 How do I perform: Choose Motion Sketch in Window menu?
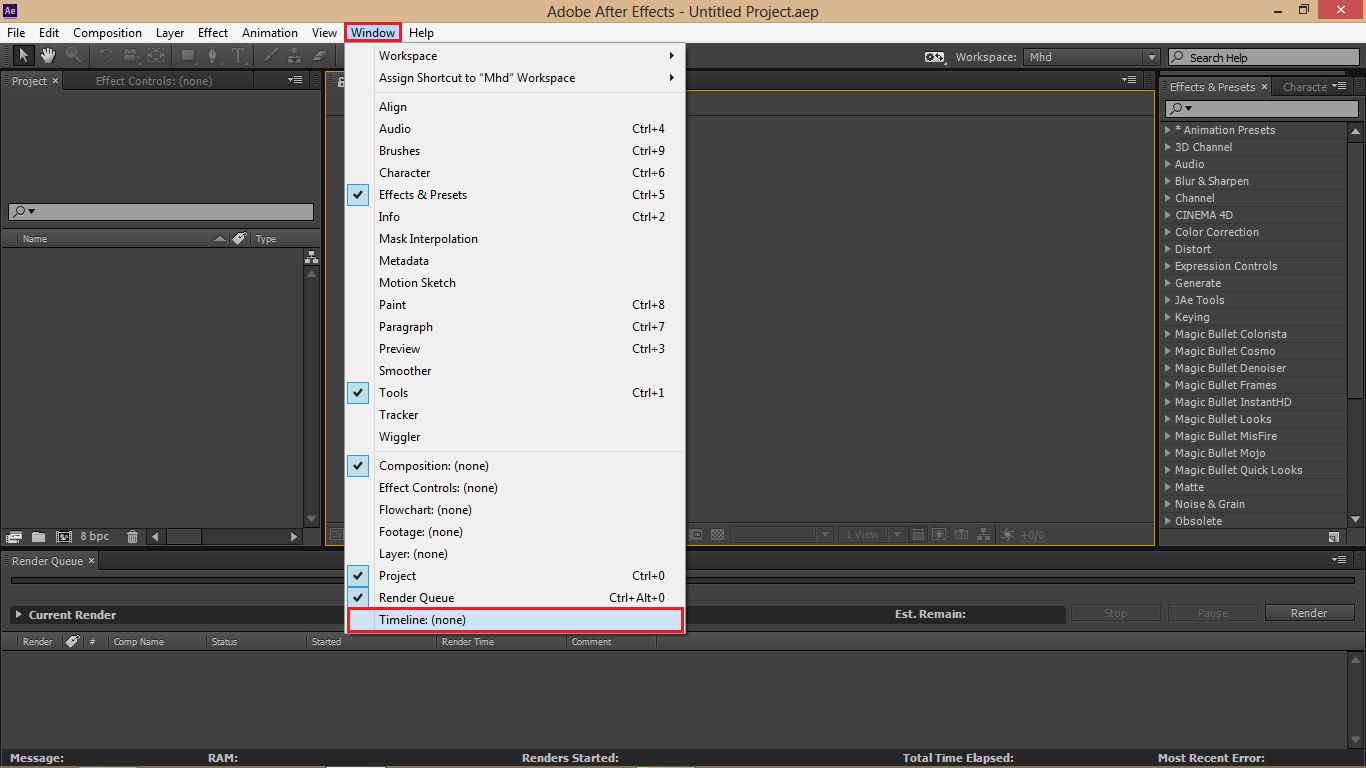click(515, 283)
